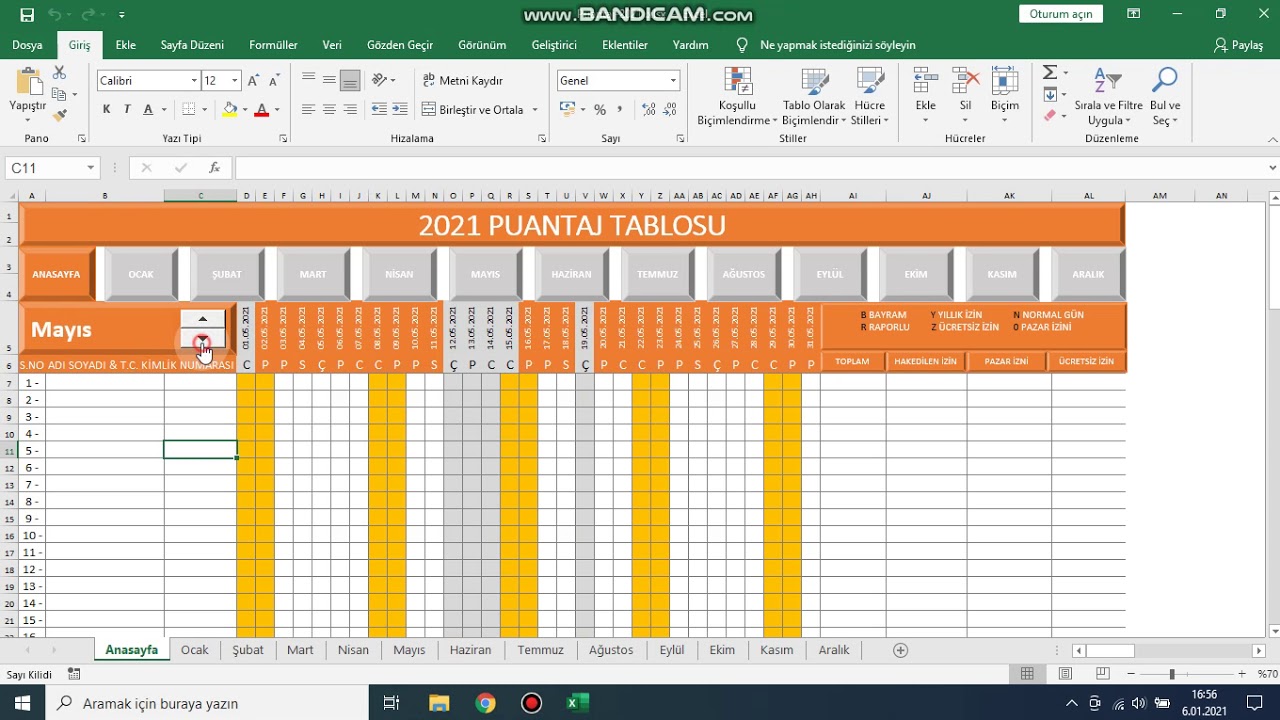
Task: Click increase decimal icon
Action: coord(649,109)
